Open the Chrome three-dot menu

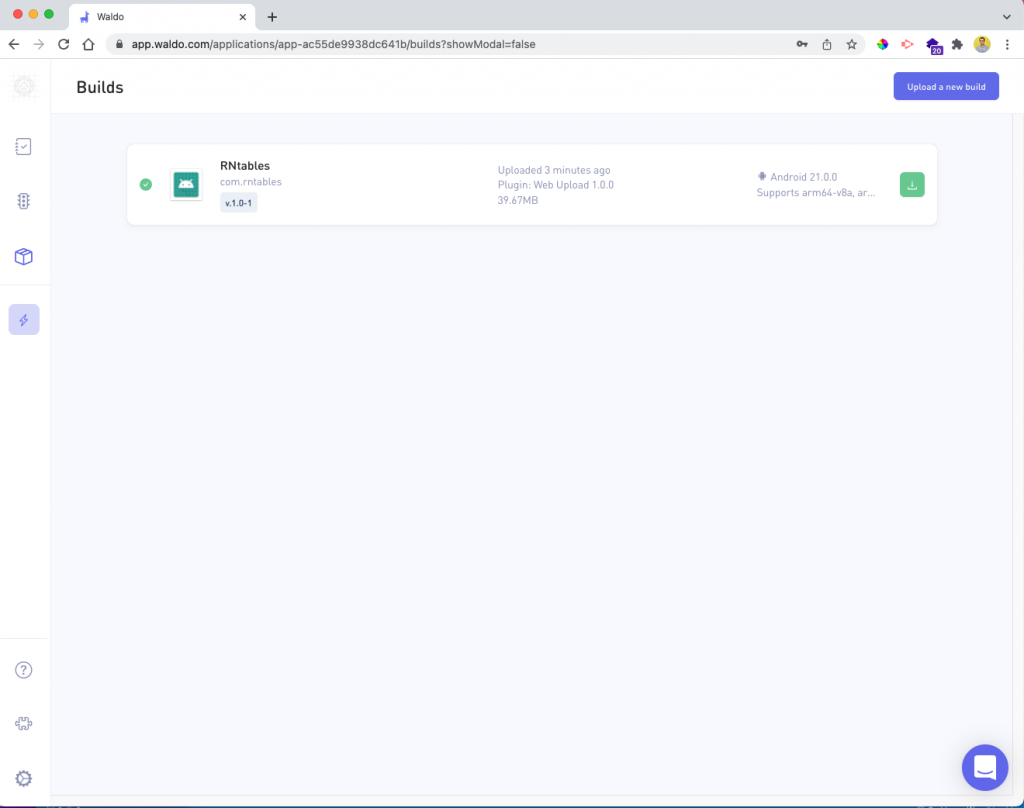1007,44
